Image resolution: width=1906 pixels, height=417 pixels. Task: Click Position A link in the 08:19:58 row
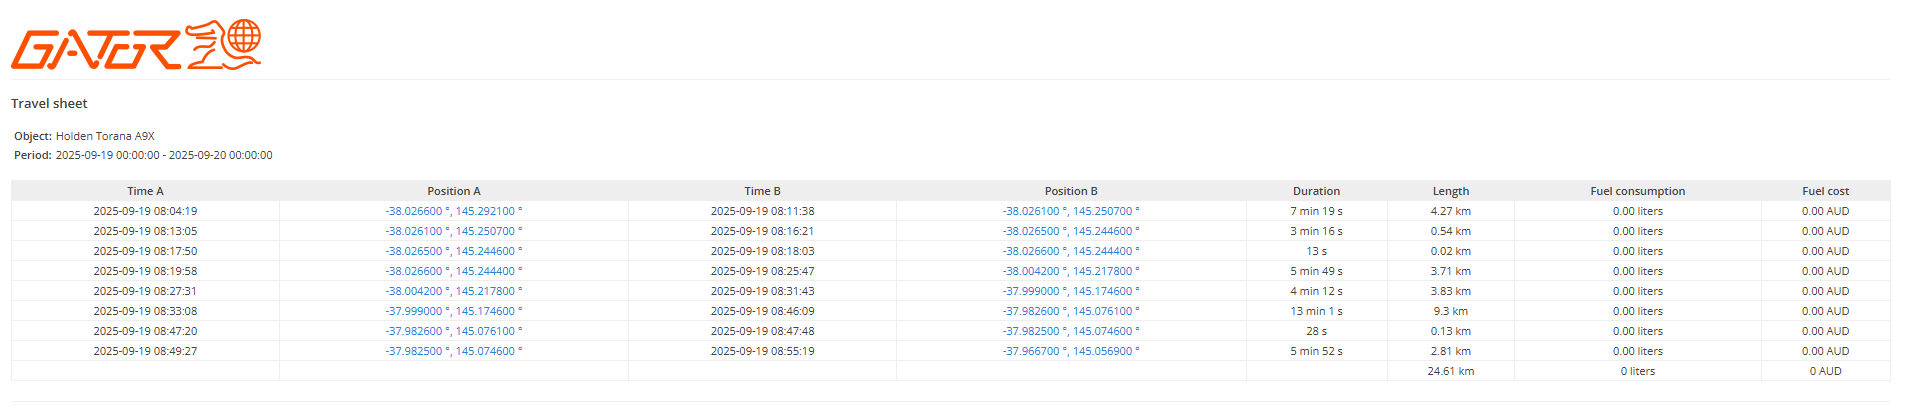click(x=453, y=271)
